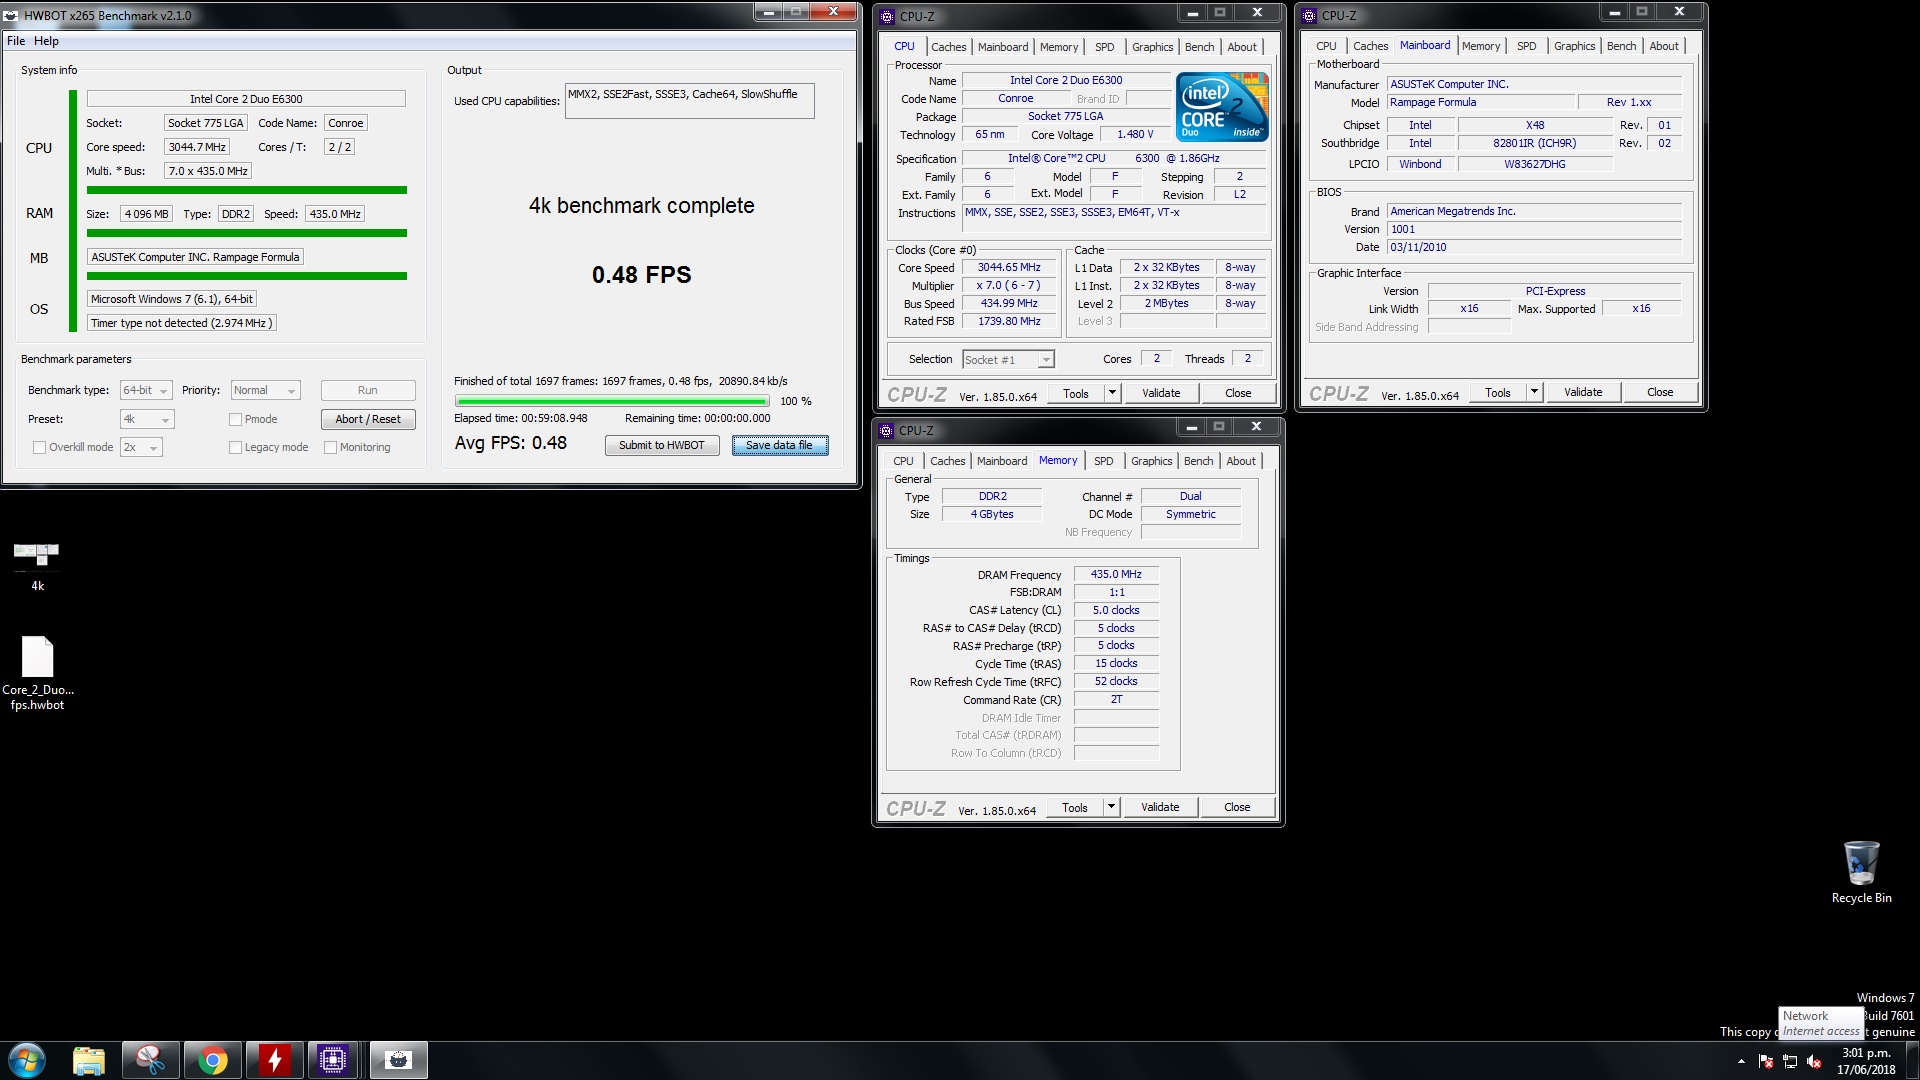Open the Help menu in HWBOT x265
This screenshot has width=1920, height=1080.
[46, 41]
